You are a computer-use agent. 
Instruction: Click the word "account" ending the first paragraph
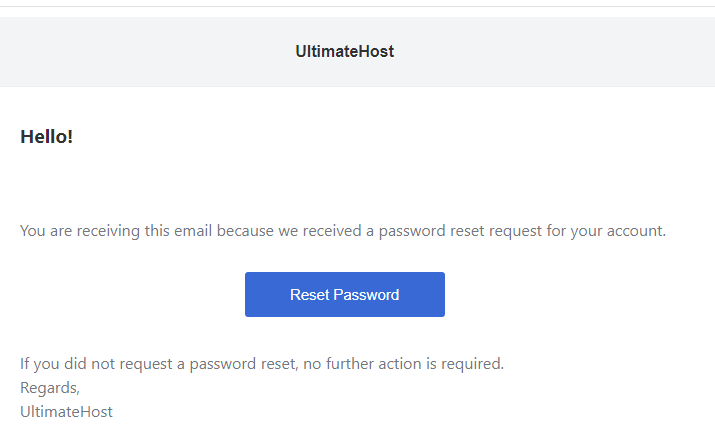(x=634, y=231)
